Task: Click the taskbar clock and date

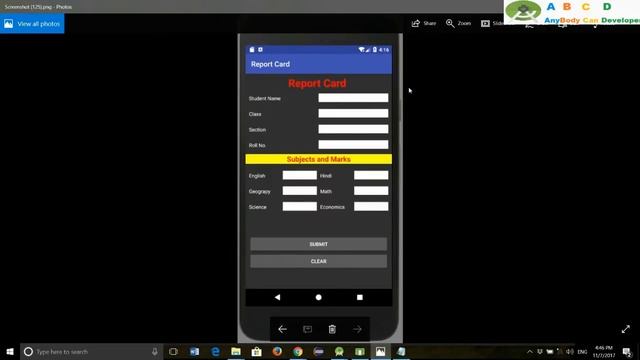Action: click(604, 351)
